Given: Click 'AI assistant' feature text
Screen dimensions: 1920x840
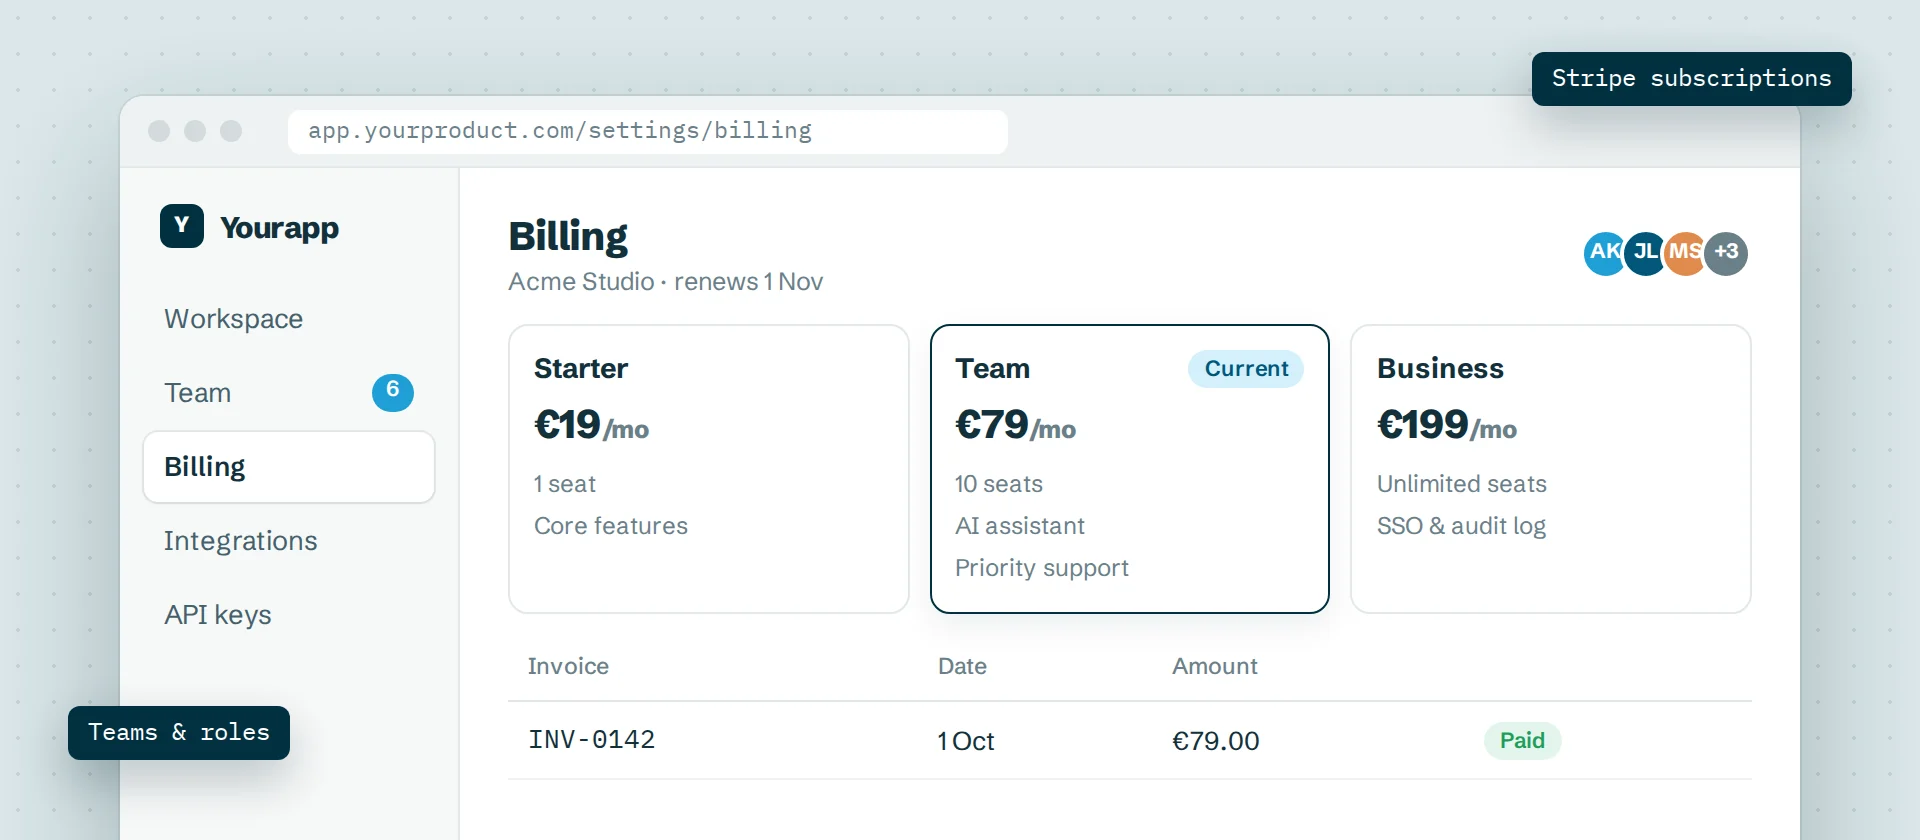Looking at the screenshot, I should click(1020, 526).
